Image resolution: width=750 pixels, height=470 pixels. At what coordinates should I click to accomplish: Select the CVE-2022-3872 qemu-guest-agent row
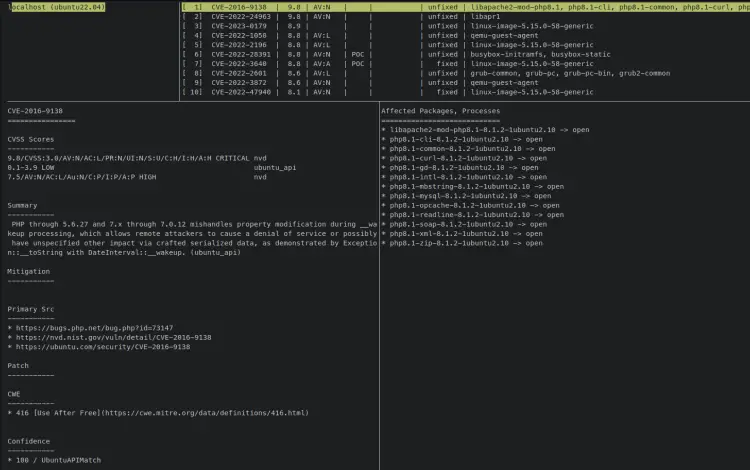(x=360, y=83)
